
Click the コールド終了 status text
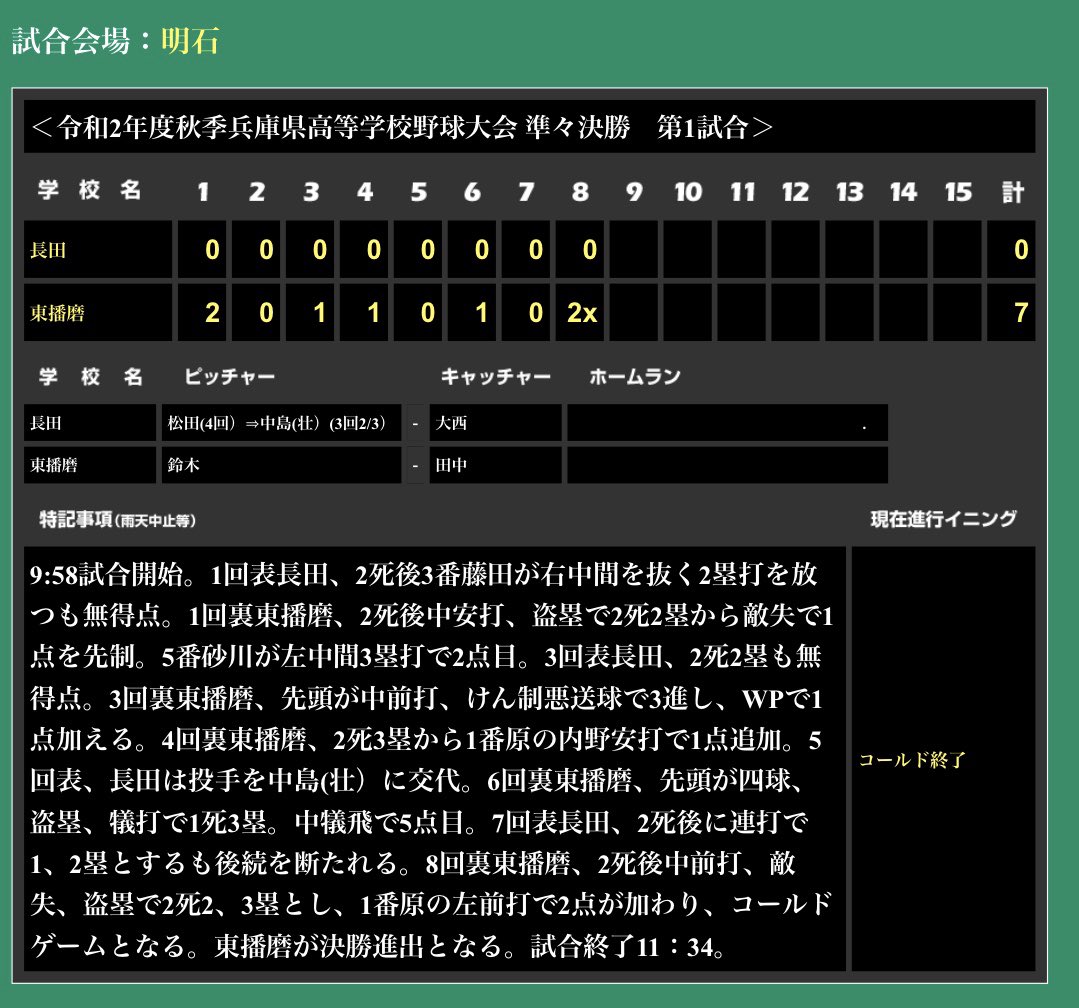[x=912, y=760]
